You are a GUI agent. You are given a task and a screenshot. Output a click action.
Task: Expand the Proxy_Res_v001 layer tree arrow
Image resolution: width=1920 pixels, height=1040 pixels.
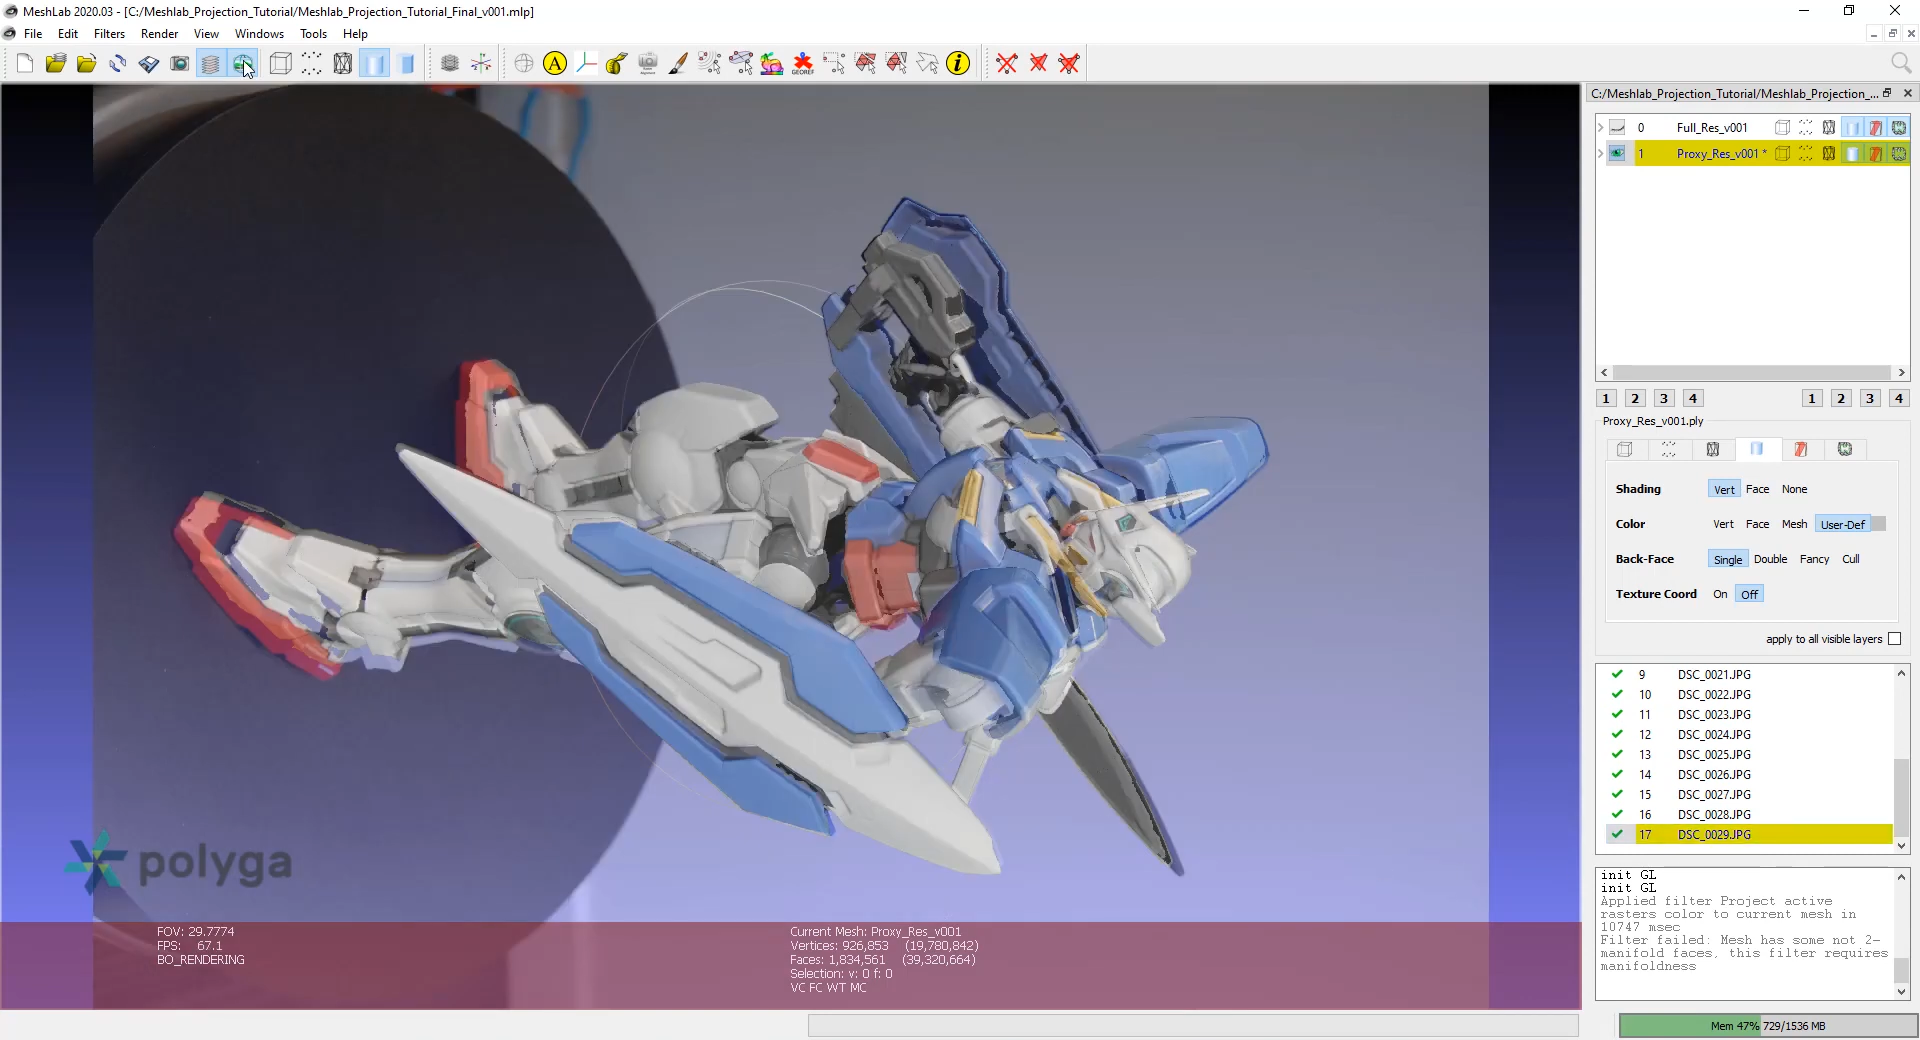click(x=1600, y=153)
